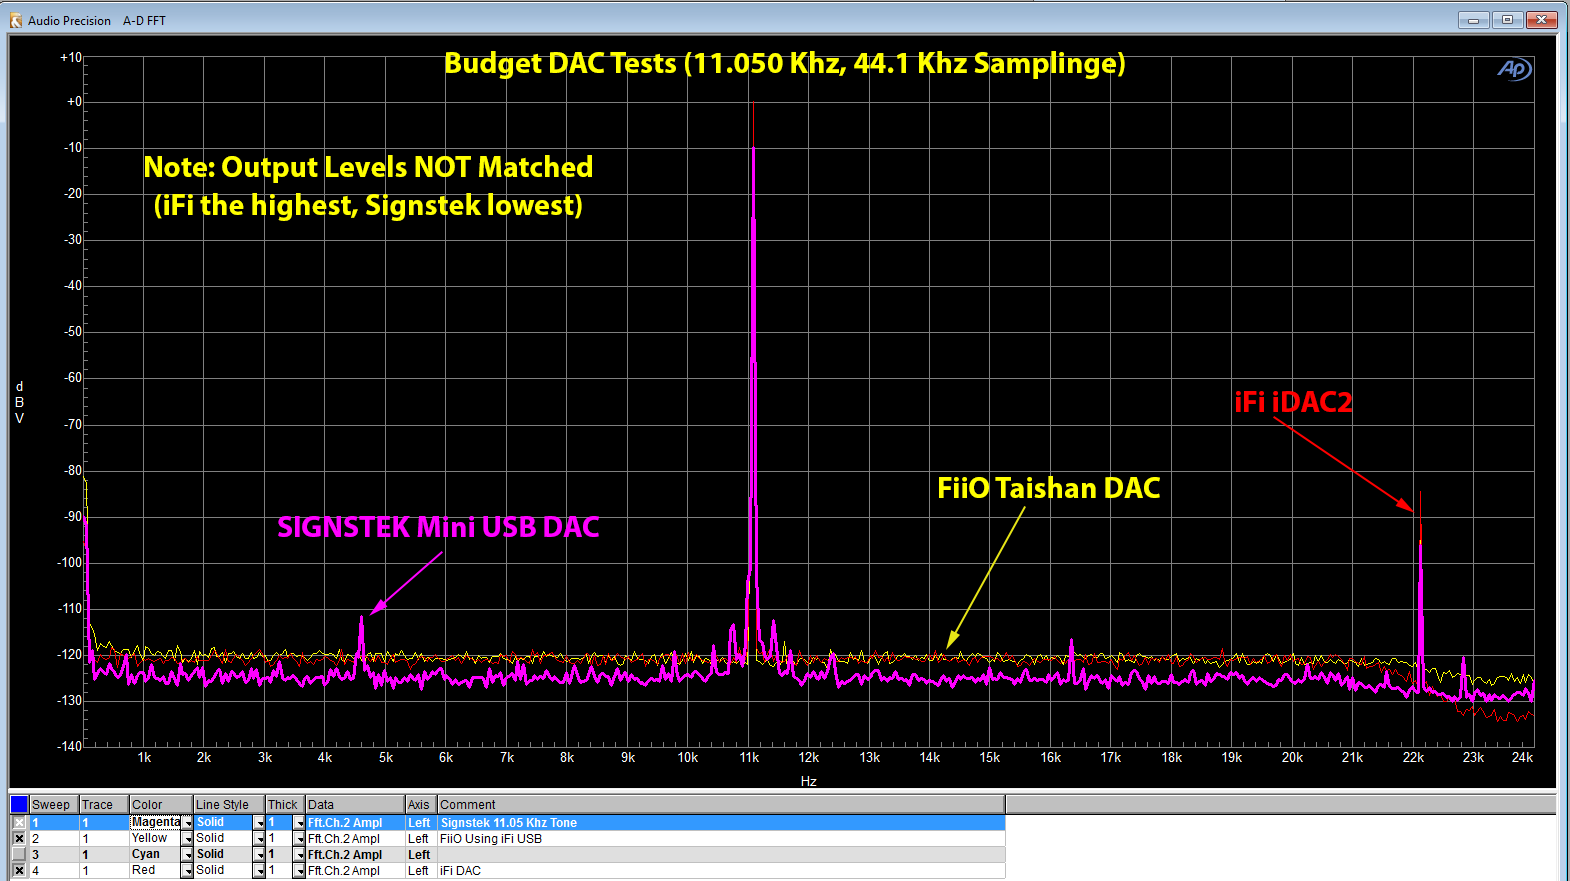This screenshot has width=1570, height=881.
Task: Click the Trace column header
Action: tap(104, 804)
